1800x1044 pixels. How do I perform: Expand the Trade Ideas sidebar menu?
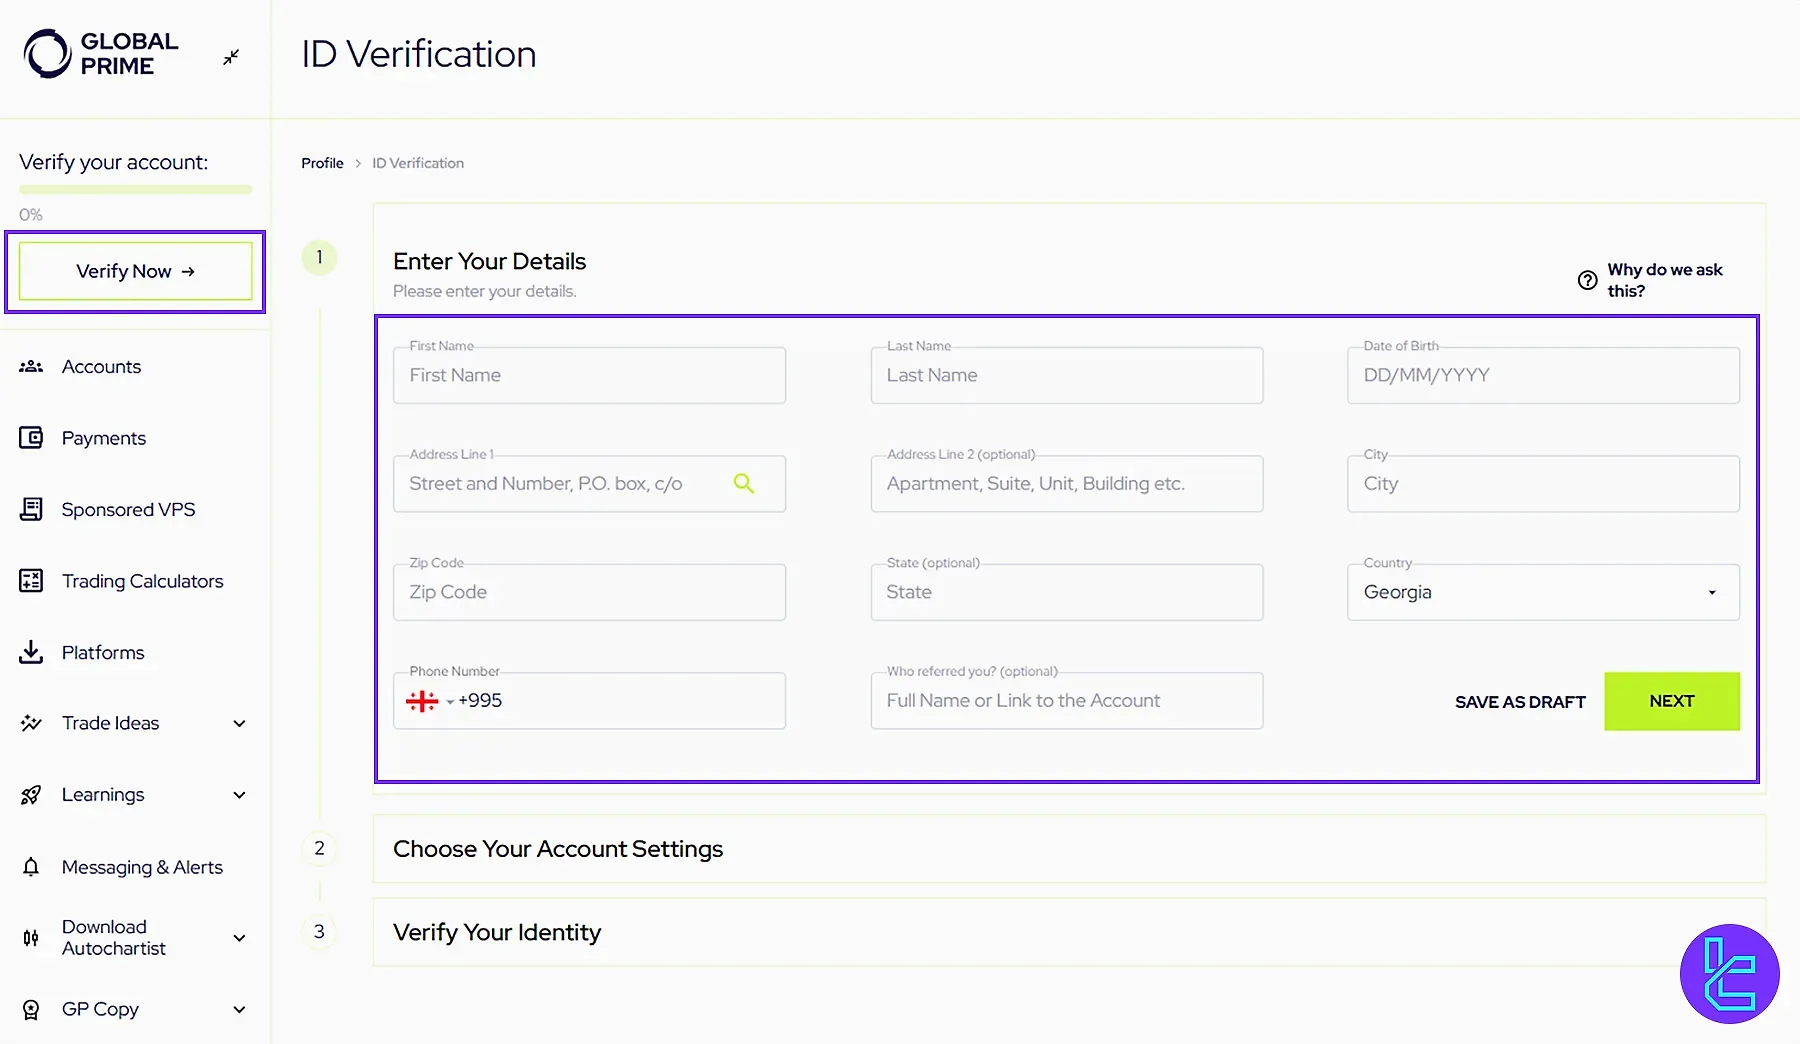click(239, 723)
